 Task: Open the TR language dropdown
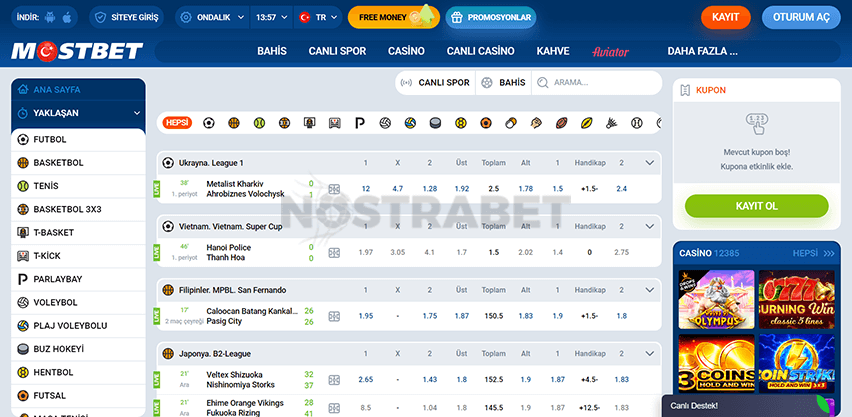tap(318, 17)
